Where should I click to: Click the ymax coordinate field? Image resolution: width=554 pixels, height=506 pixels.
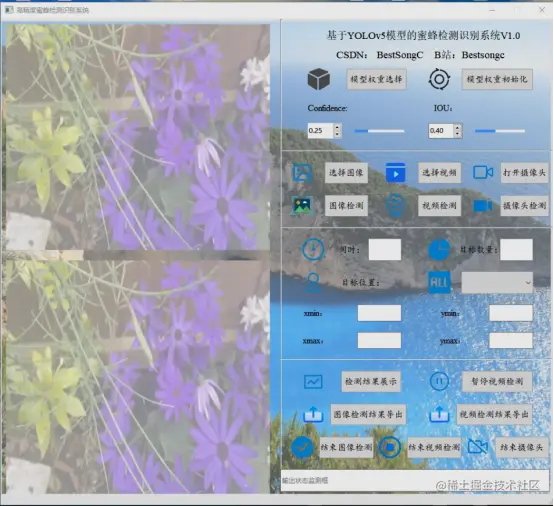(x=511, y=340)
